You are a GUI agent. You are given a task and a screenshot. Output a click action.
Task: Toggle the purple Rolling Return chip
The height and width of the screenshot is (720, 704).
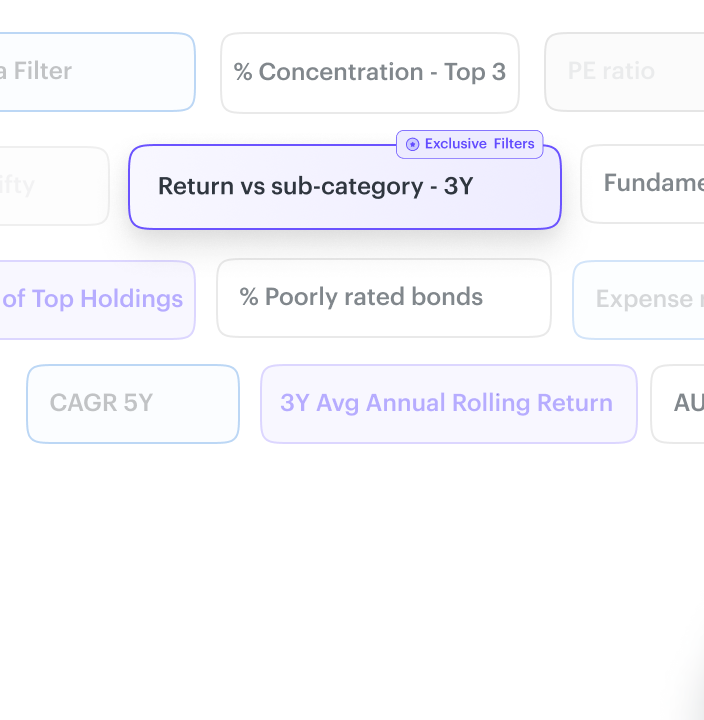[448, 403]
